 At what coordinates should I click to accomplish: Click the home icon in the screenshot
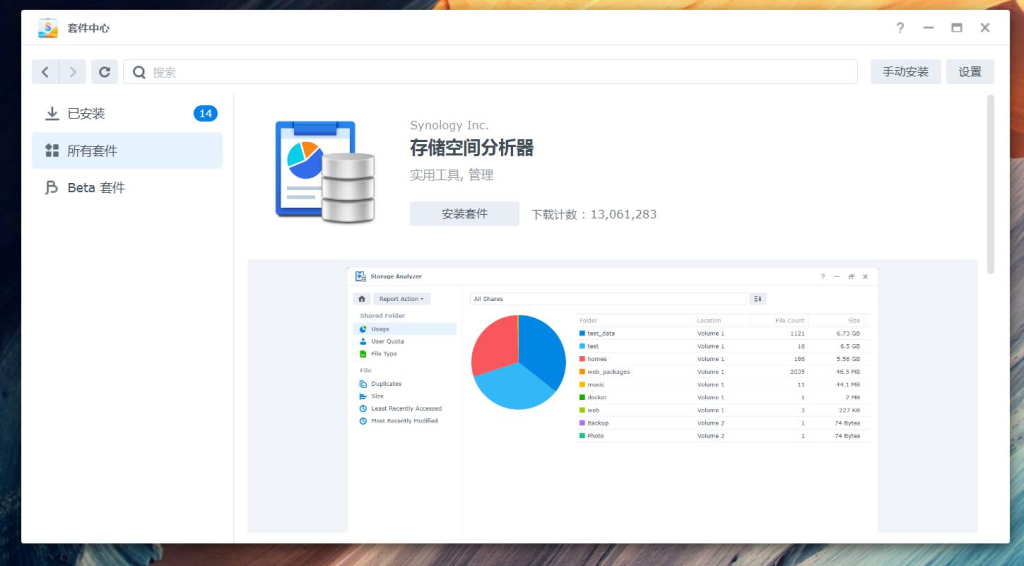[361, 299]
